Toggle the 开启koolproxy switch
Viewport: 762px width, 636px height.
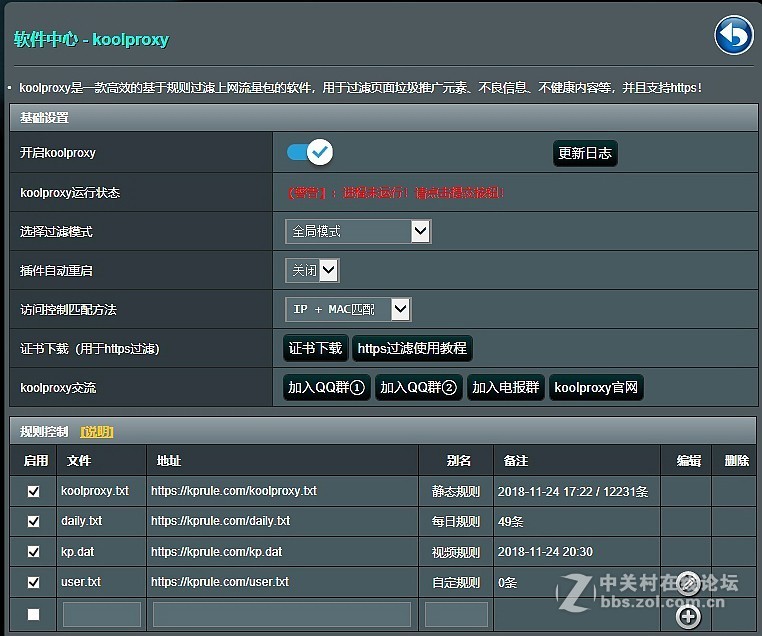310,152
